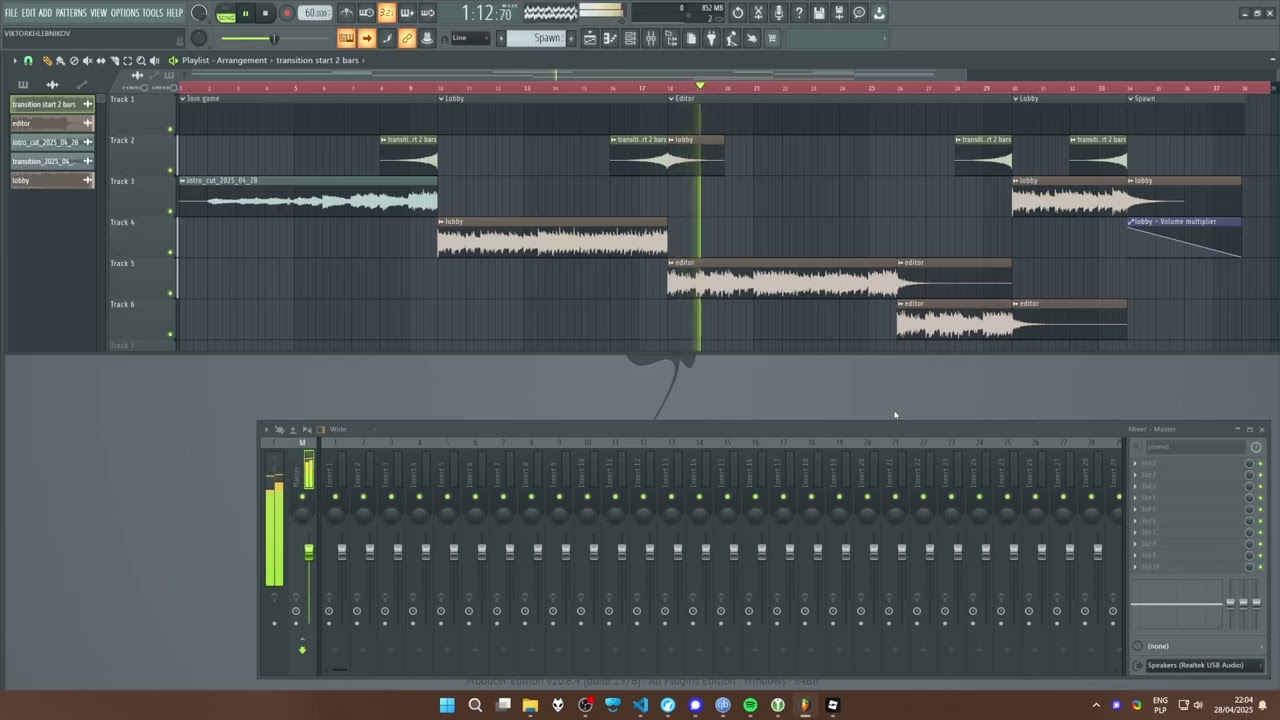Viewport: 1280px width, 720px height.
Task: Stop playback with the stop button
Action: pyautogui.click(x=265, y=13)
